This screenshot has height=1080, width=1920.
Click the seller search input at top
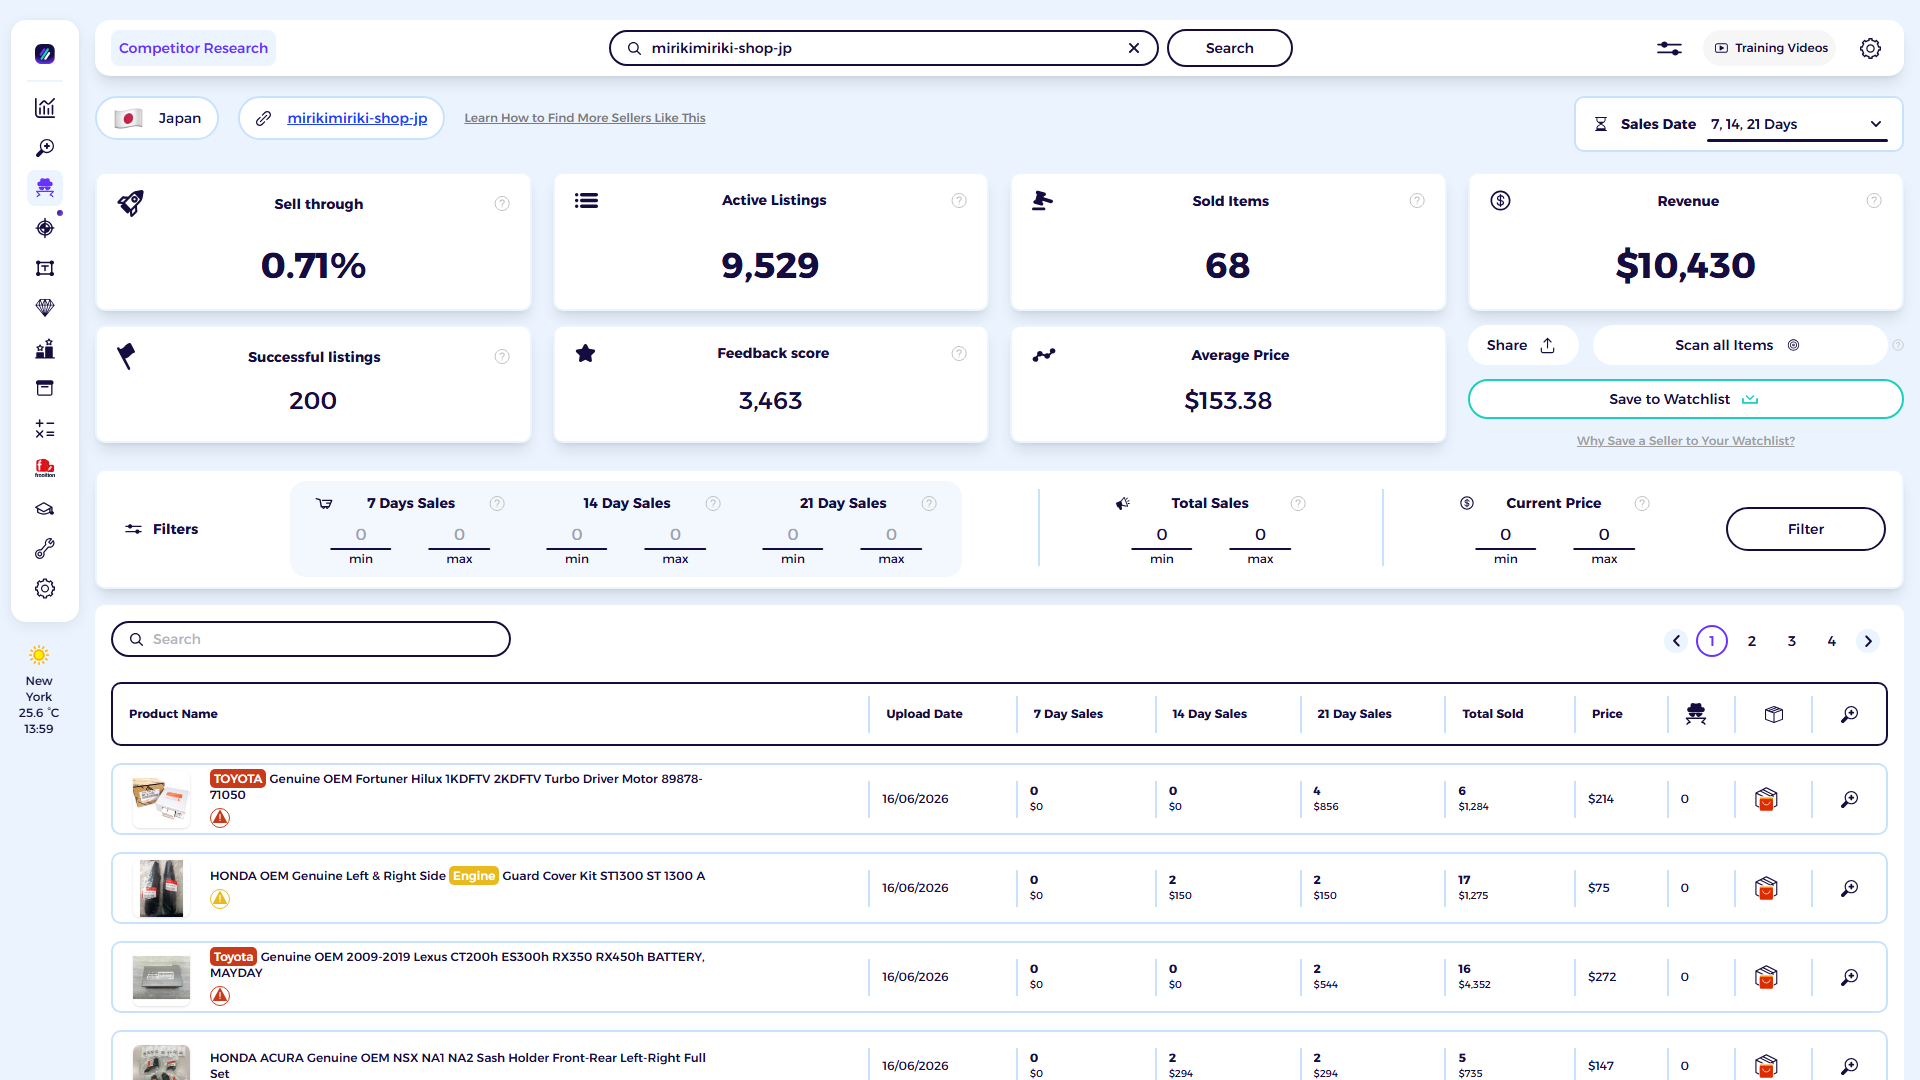[884, 48]
